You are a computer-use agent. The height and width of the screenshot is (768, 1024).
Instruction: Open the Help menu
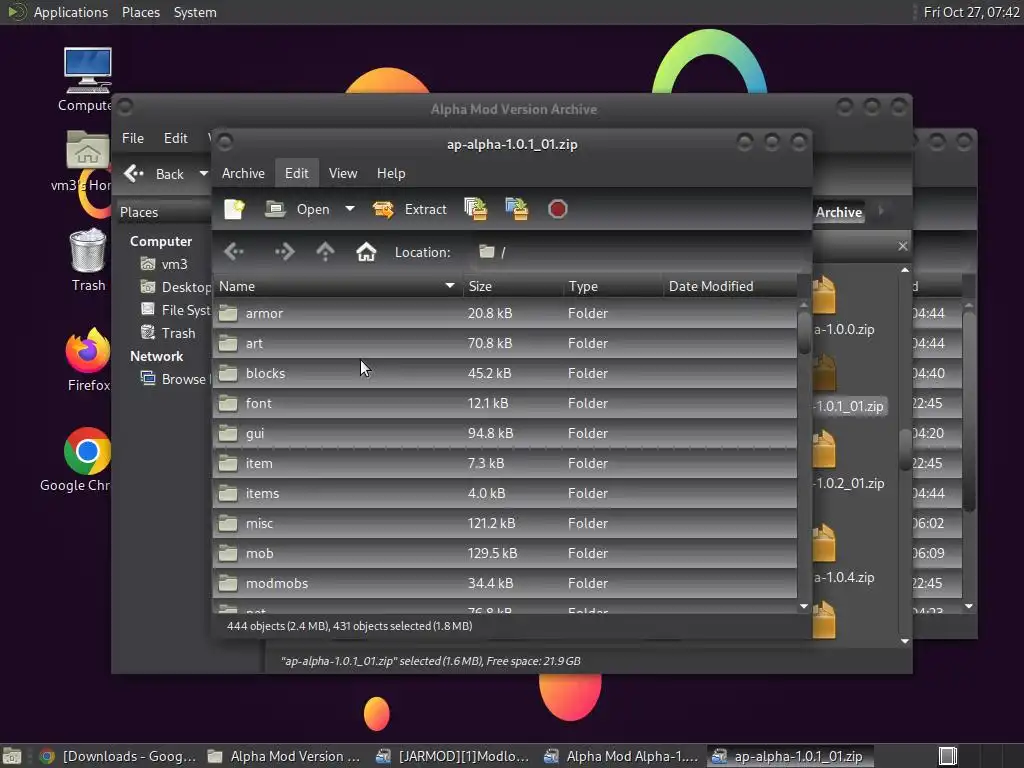tap(391, 173)
